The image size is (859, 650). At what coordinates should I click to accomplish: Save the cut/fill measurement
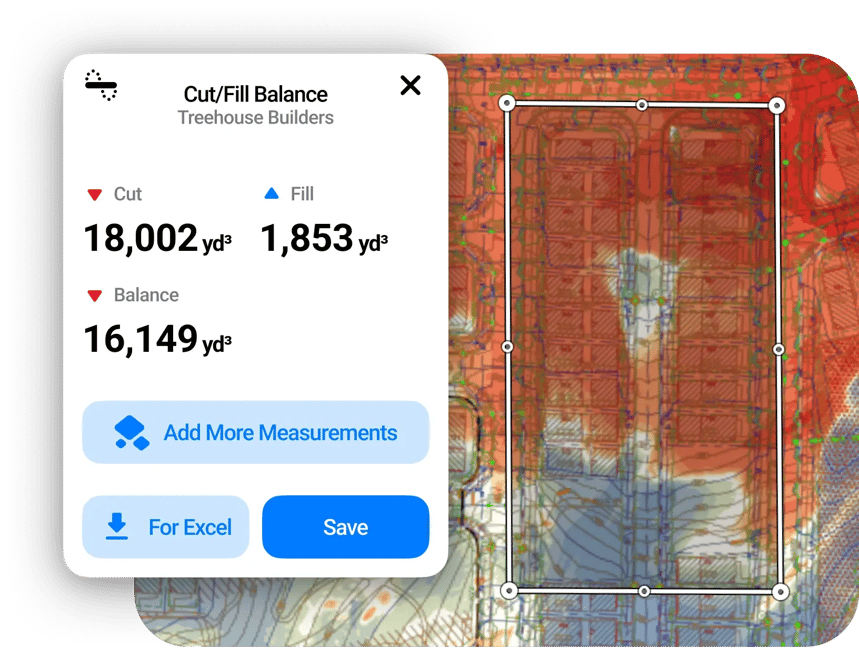tap(345, 527)
